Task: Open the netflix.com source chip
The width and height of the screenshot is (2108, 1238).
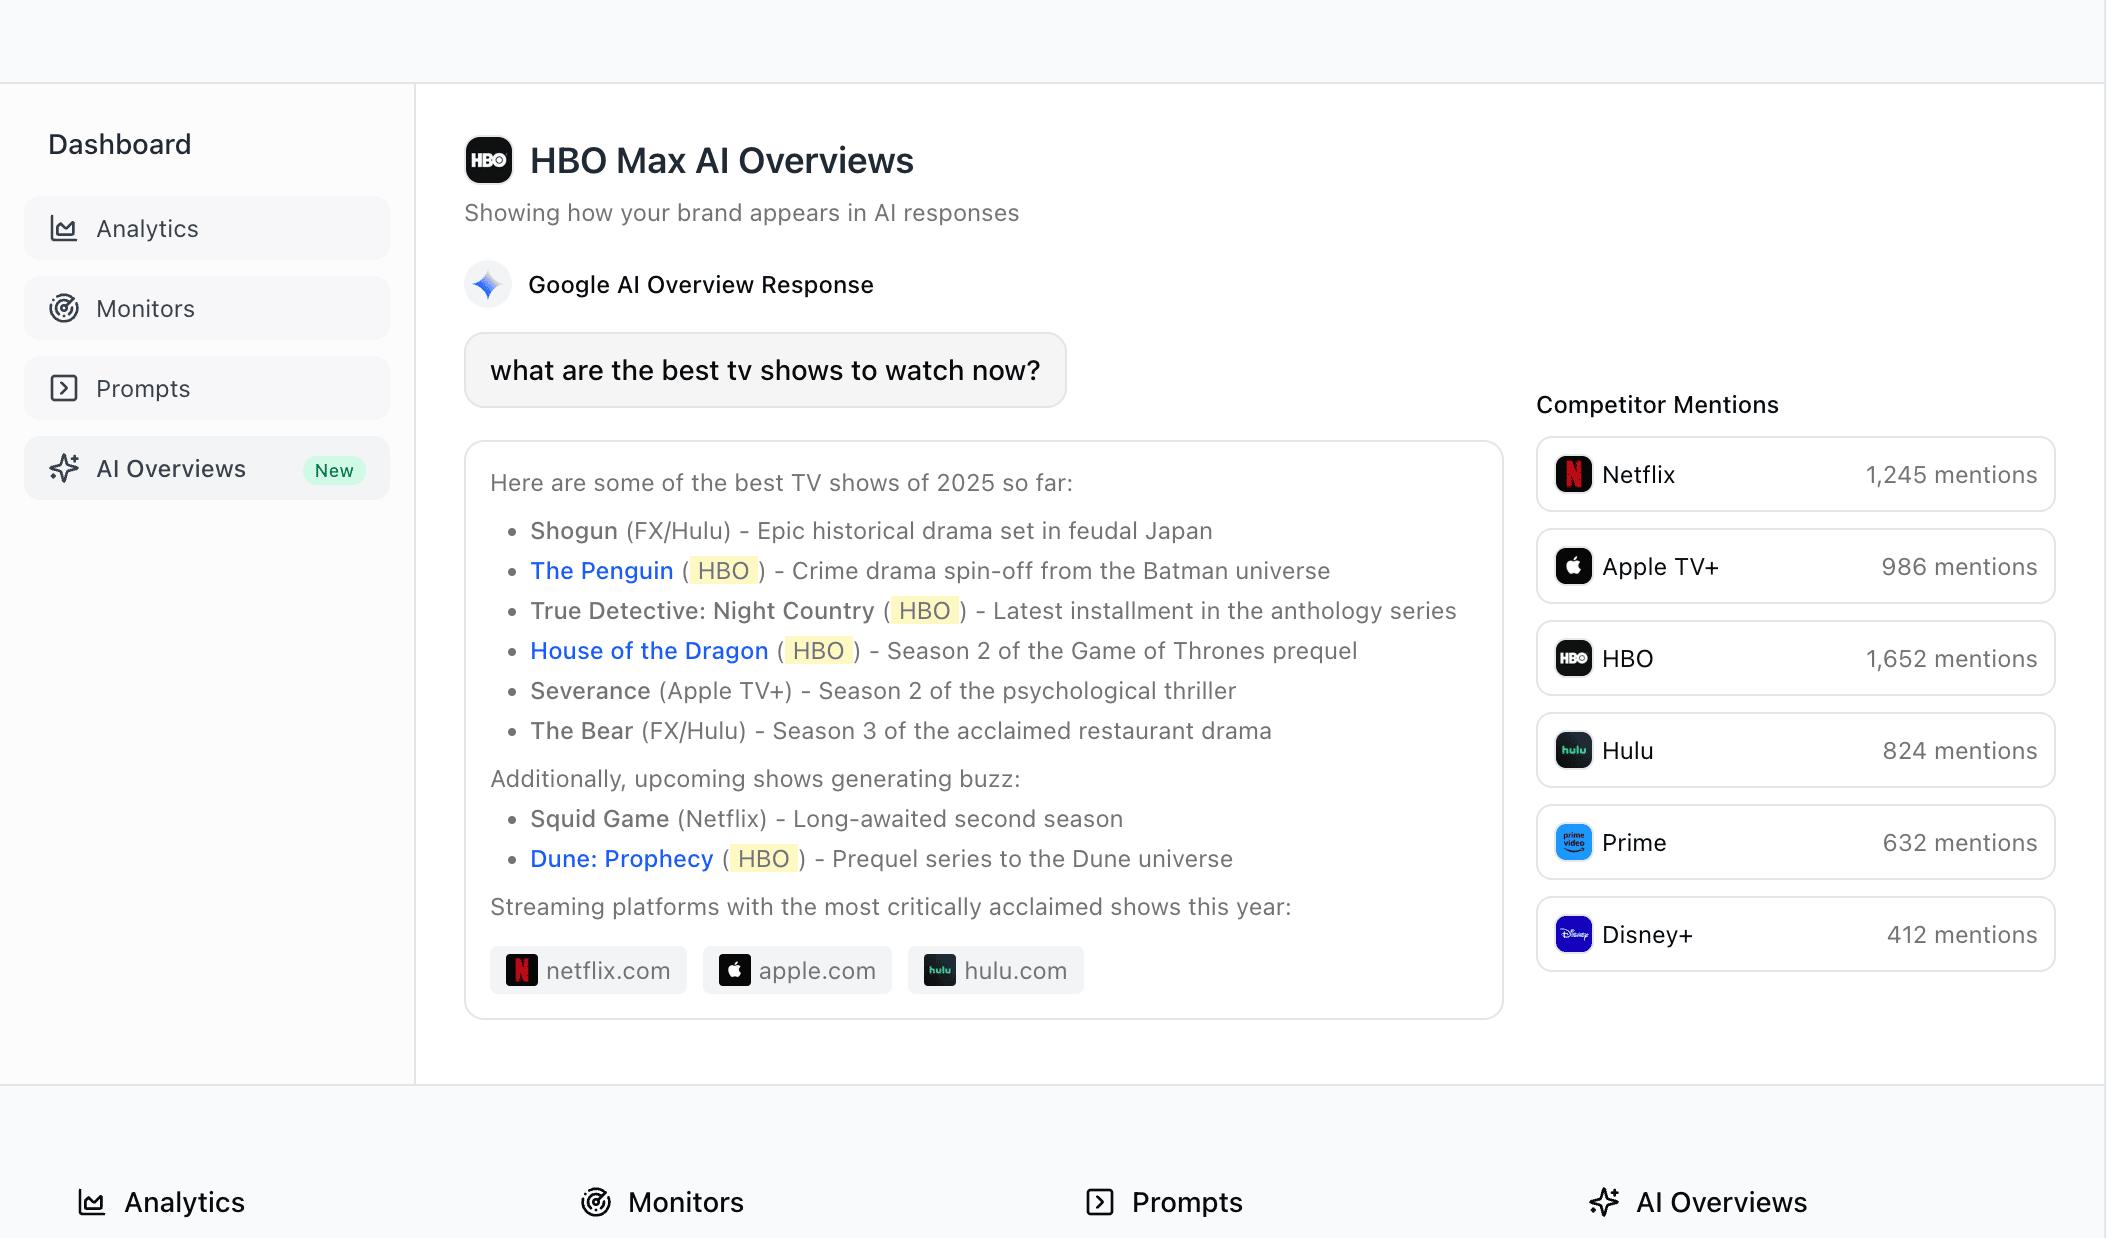Action: pos(588,970)
